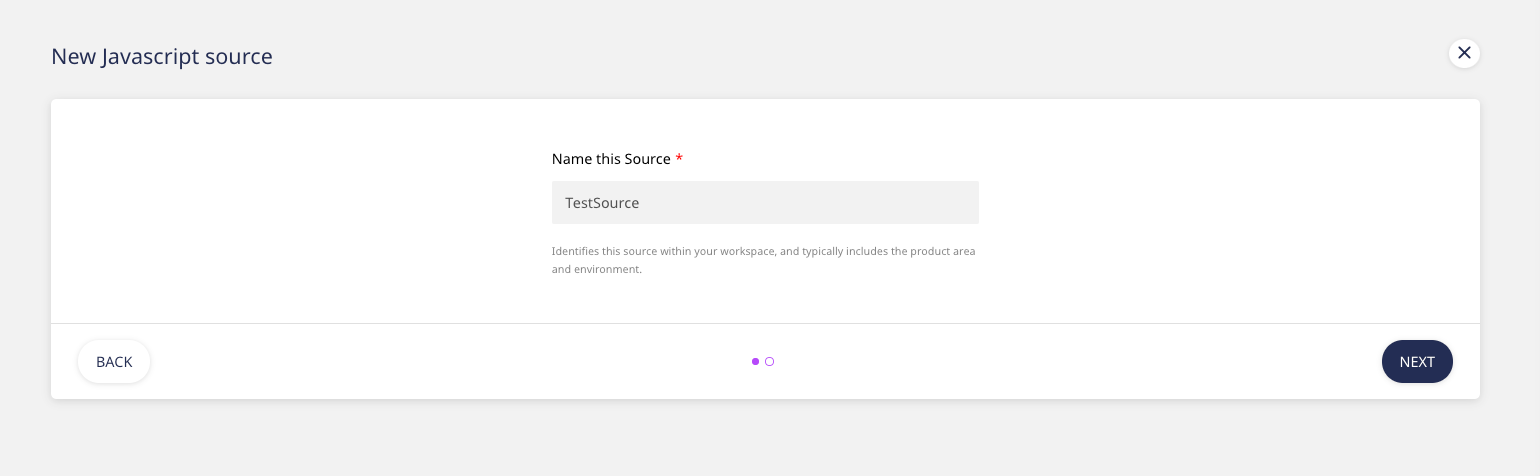Return to the previous source setup screen
The image size is (1540, 476).
114,362
